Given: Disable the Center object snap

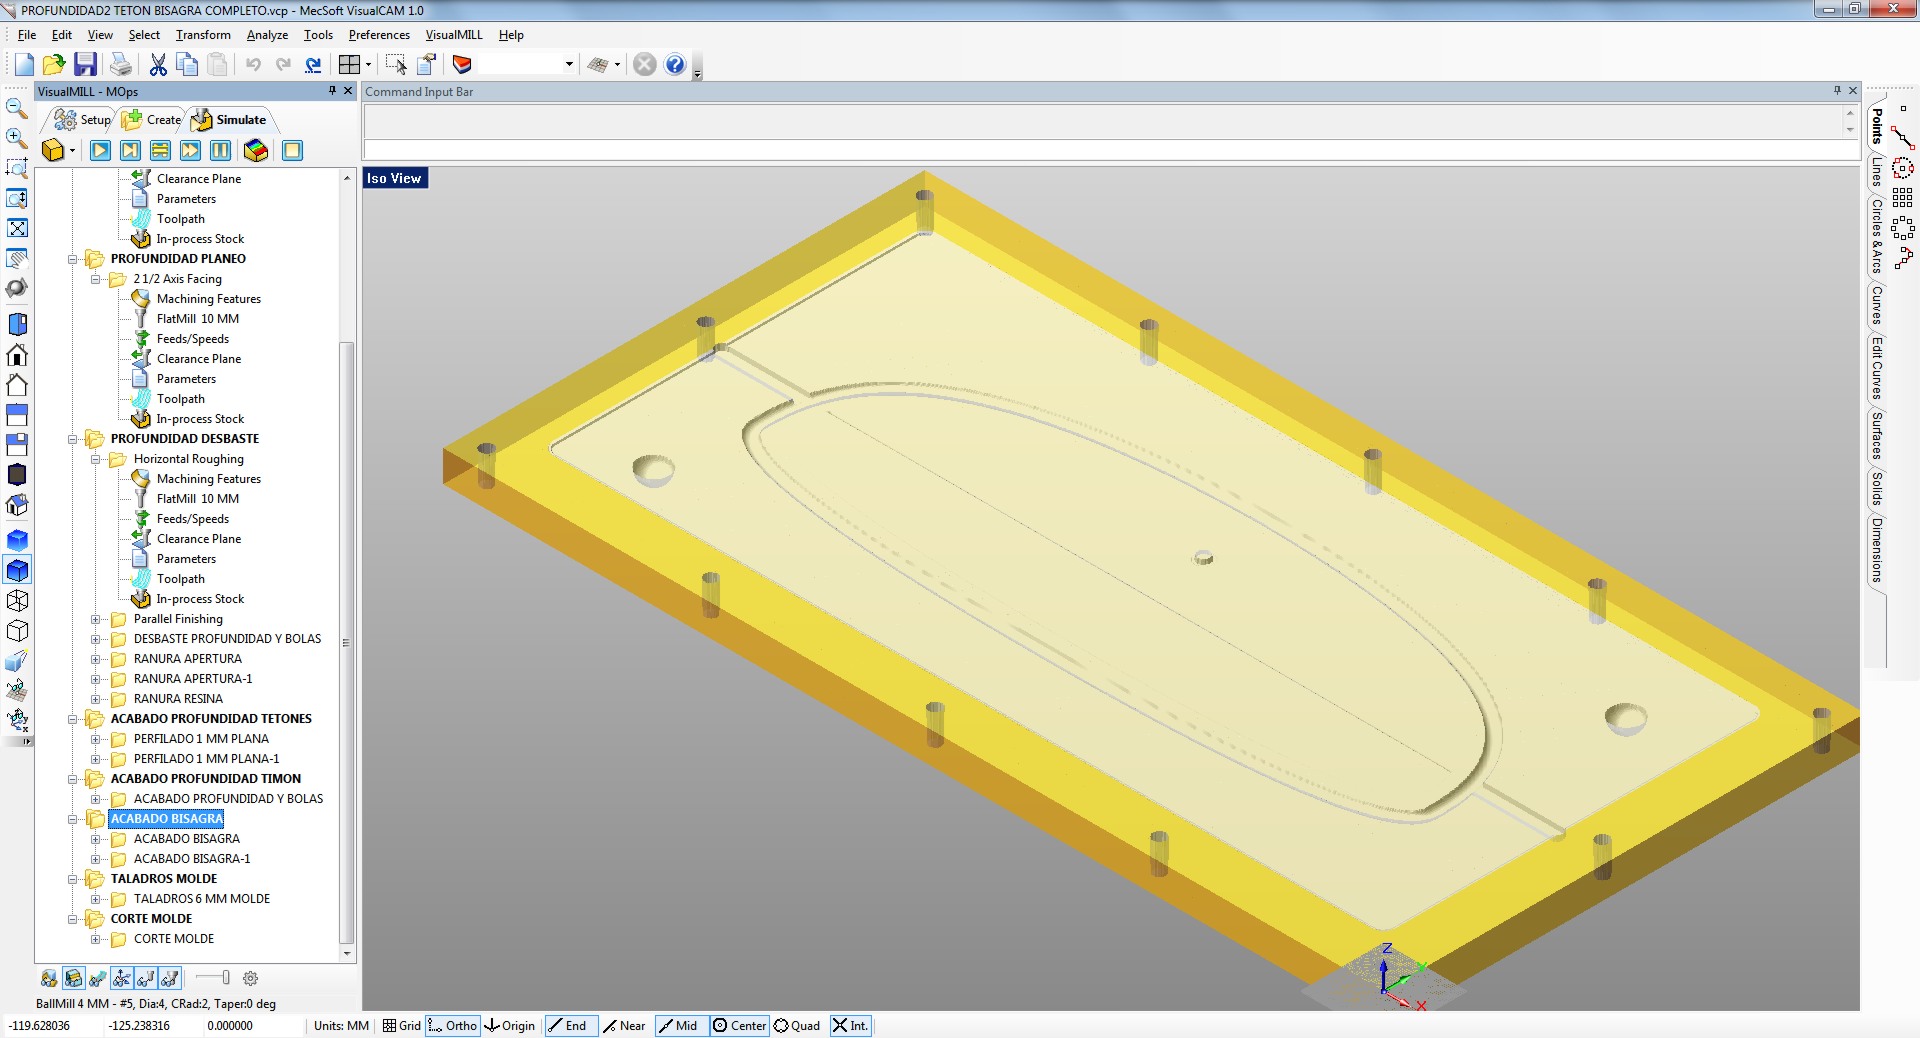Looking at the screenshot, I should (739, 1026).
